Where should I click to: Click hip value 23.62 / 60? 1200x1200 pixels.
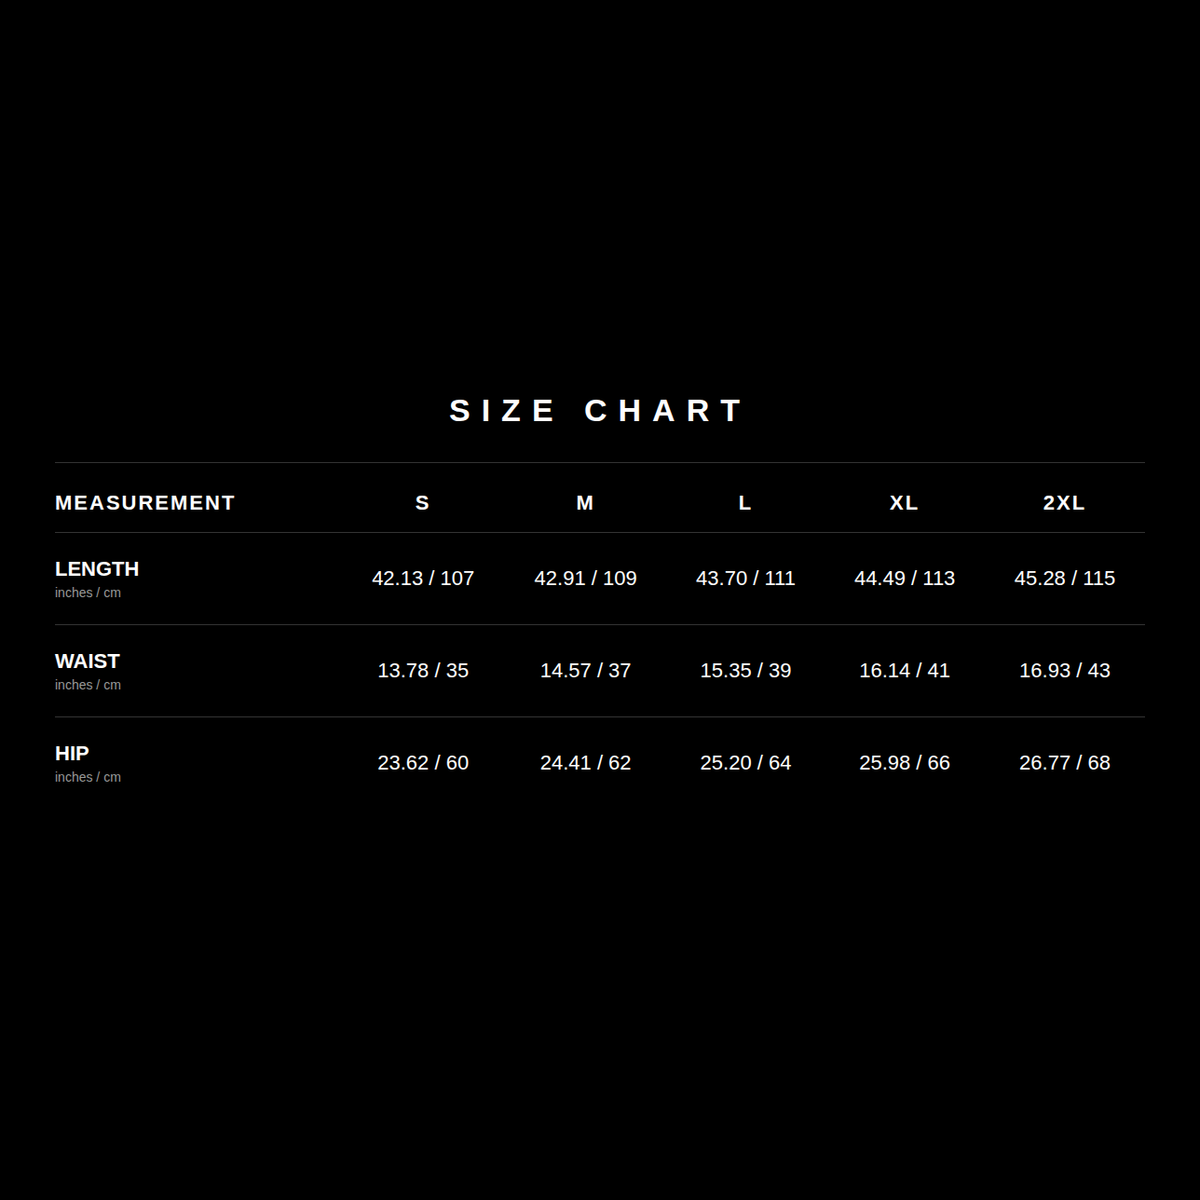coord(423,762)
